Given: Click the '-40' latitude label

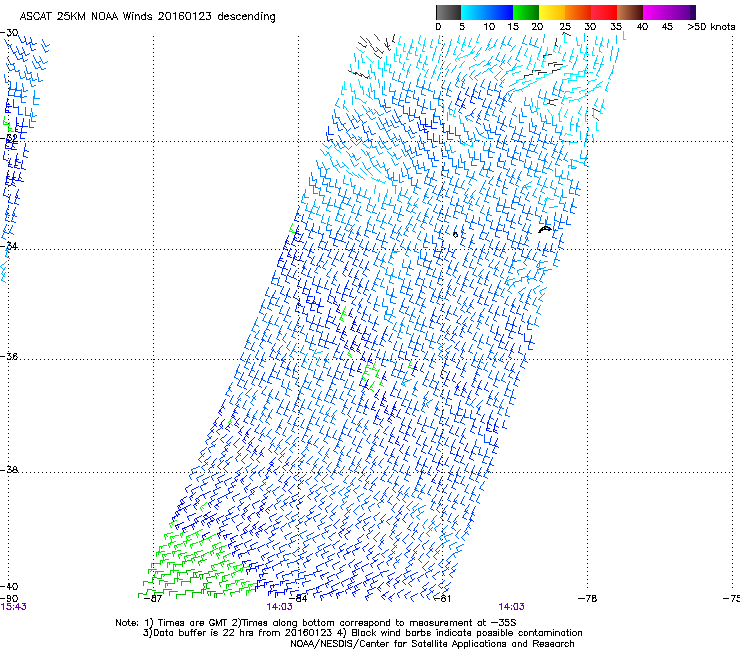Looking at the screenshot, I should [x=9, y=586].
